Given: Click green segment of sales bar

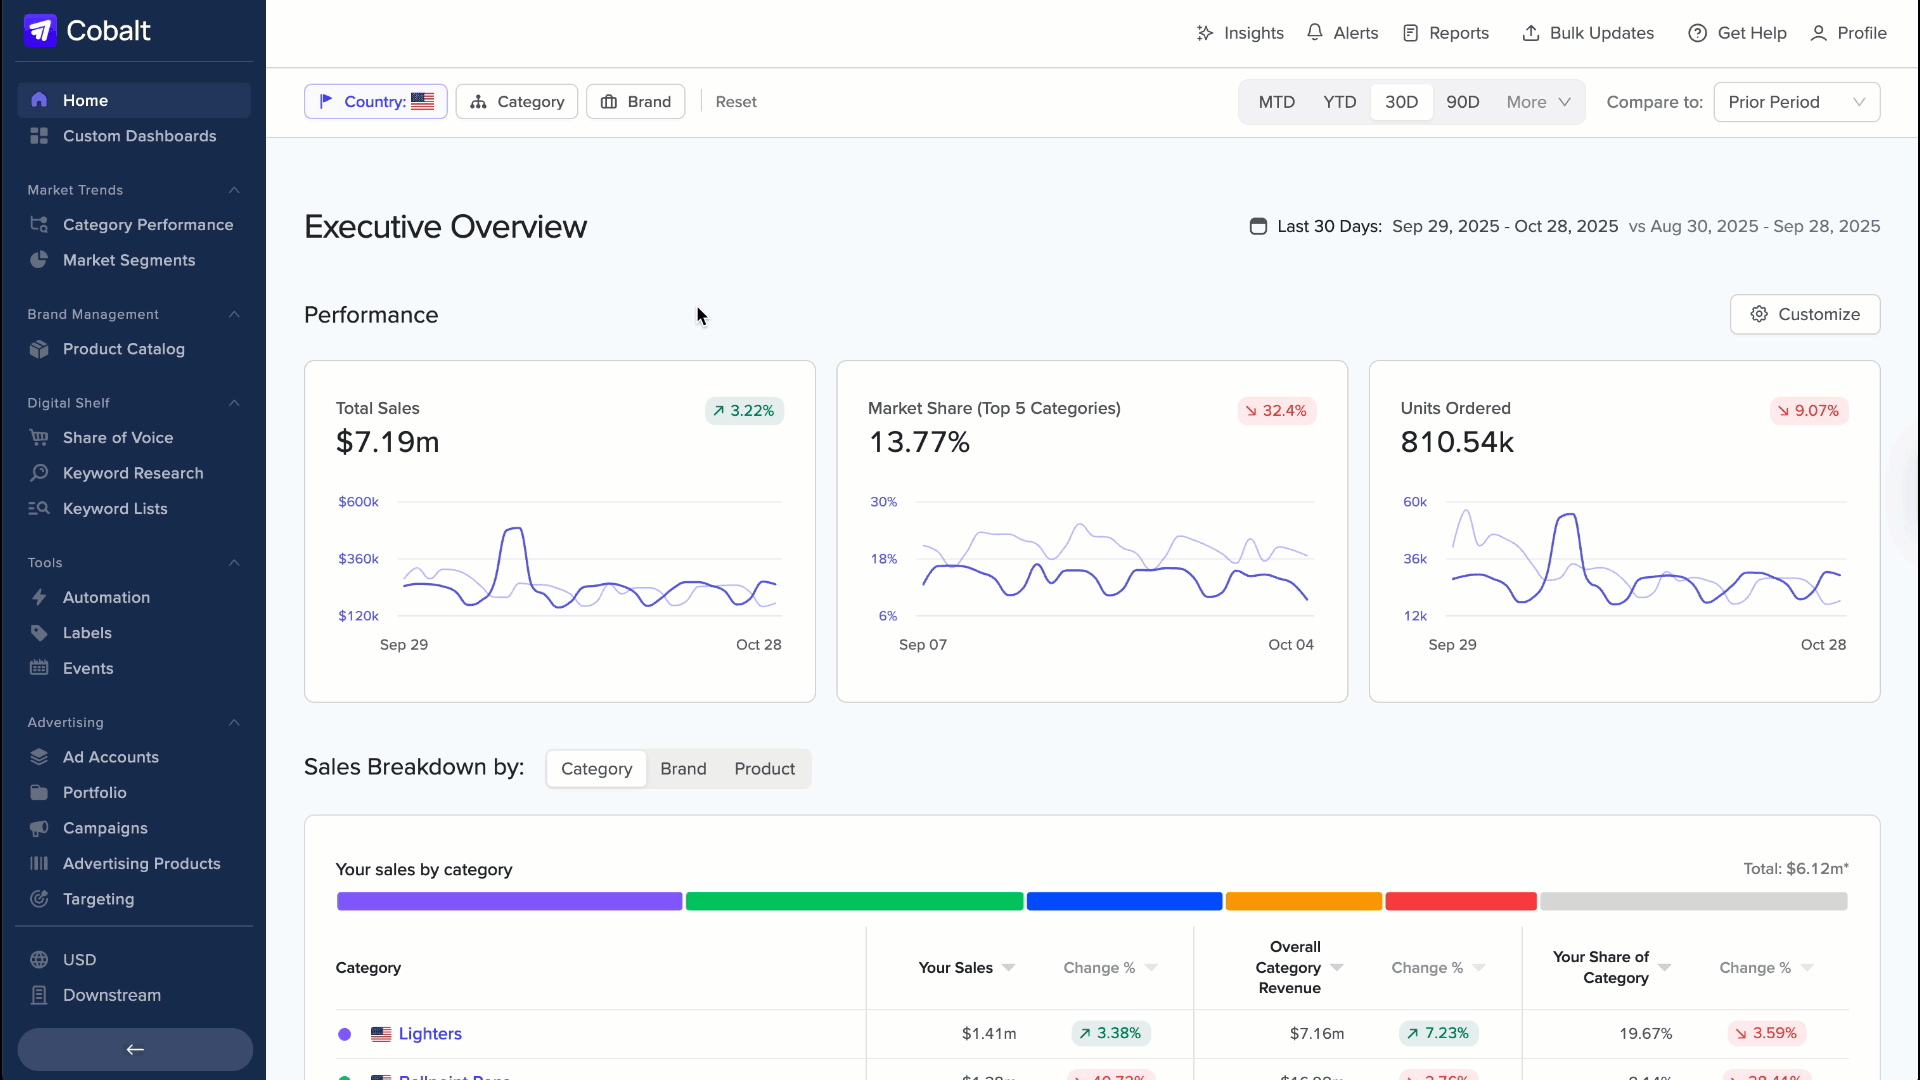Looking at the screenshot, I should (x=855, y=901).
